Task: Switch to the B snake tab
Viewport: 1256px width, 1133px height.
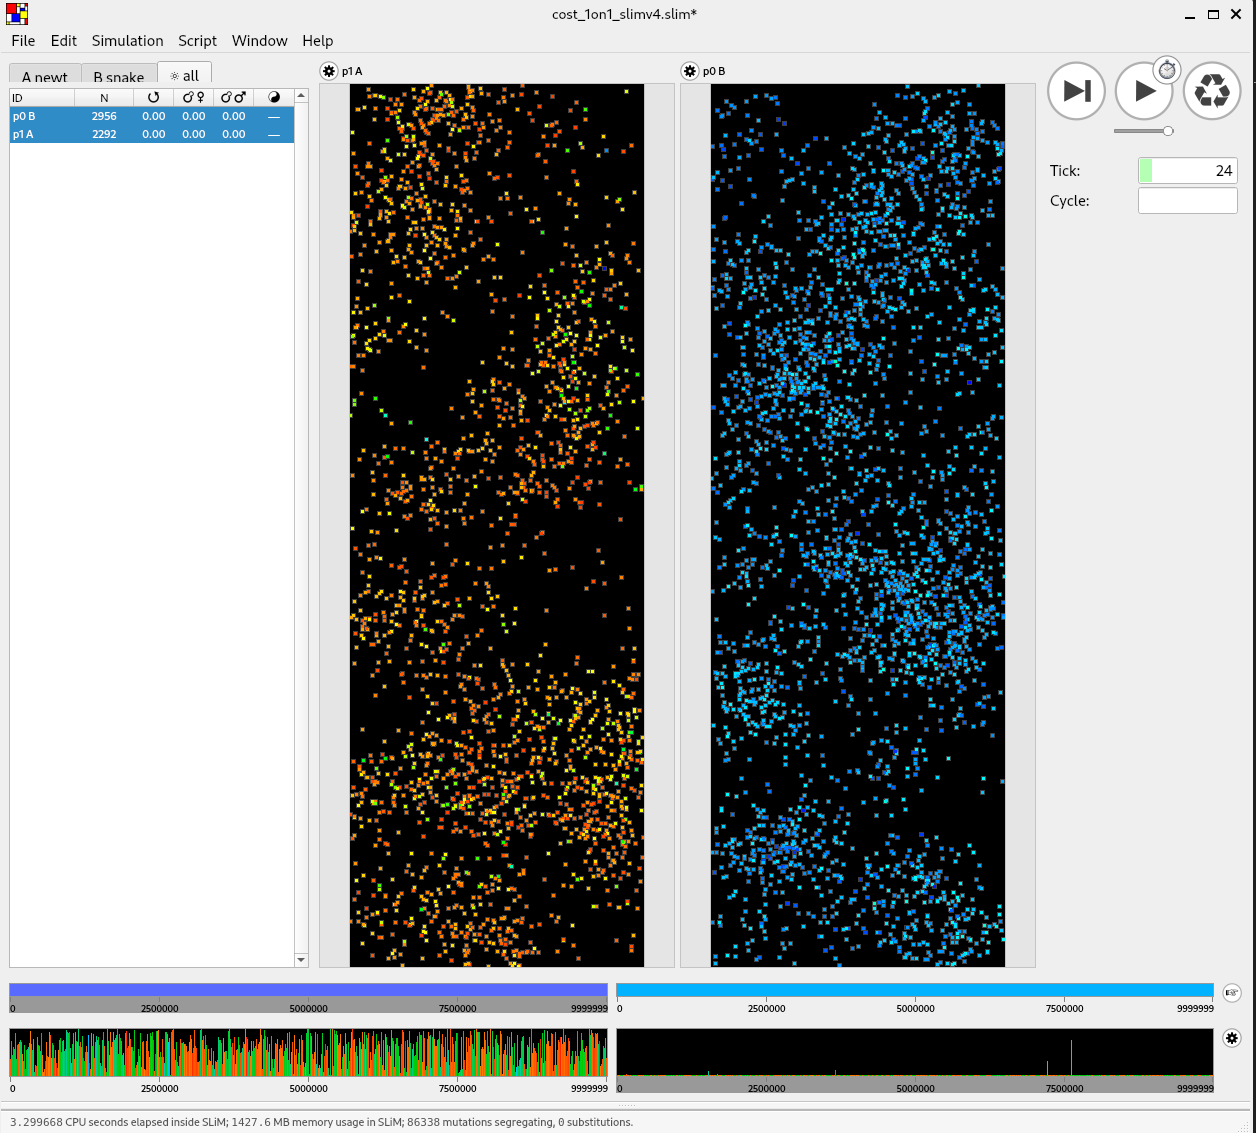Action: (118, 76)
